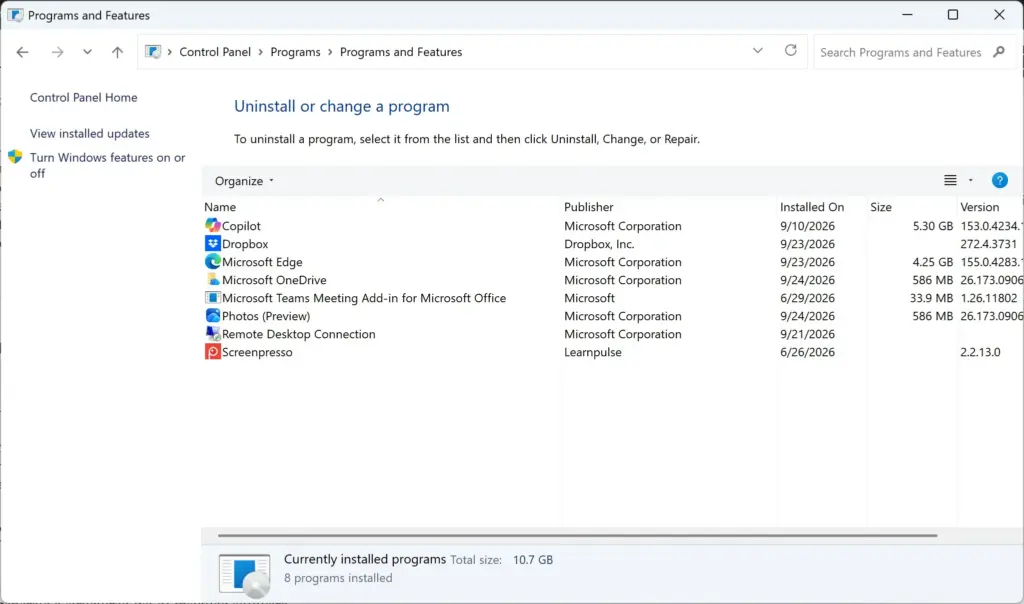1024x604 pixels.
Task: Expand breadcrumb chevron after Control Panel
Action: tap(260, 52)
